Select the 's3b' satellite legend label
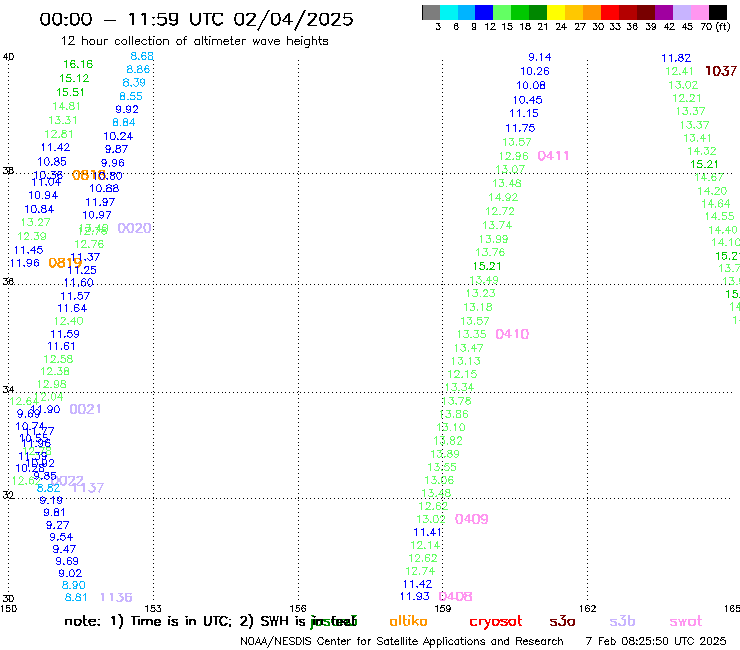This screenshot has width=740, height=650. pyautogui.click(x=622, y=621)
